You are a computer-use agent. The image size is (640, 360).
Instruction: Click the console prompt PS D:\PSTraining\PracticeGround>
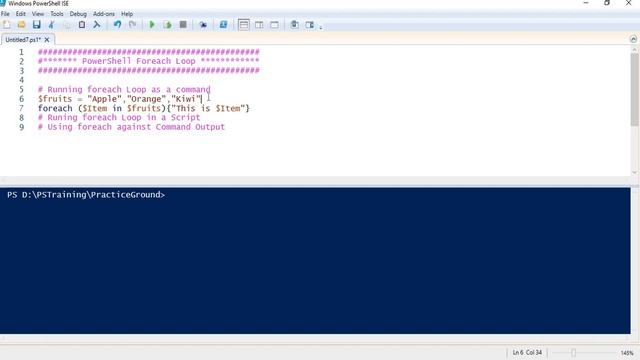[86, 195]
